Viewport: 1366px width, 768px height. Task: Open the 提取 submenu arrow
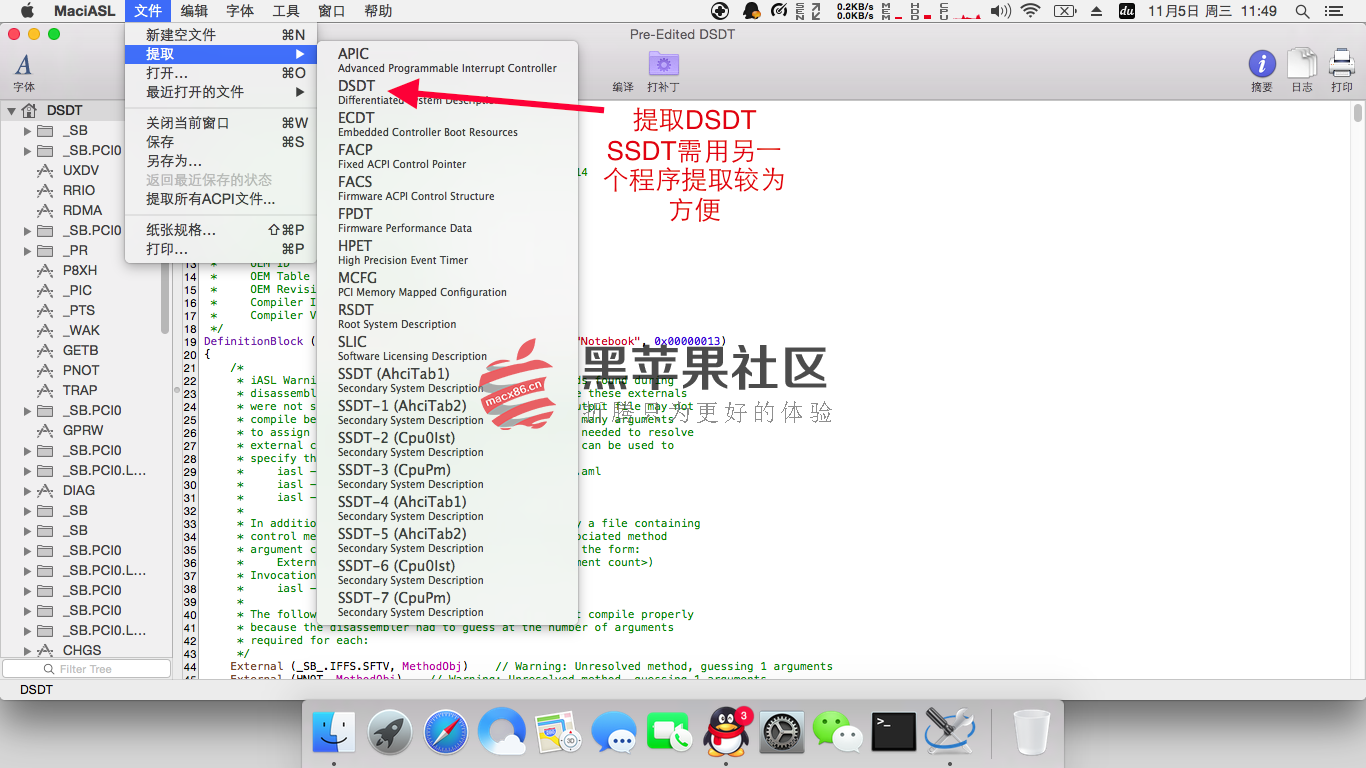(x=300, y=54)
